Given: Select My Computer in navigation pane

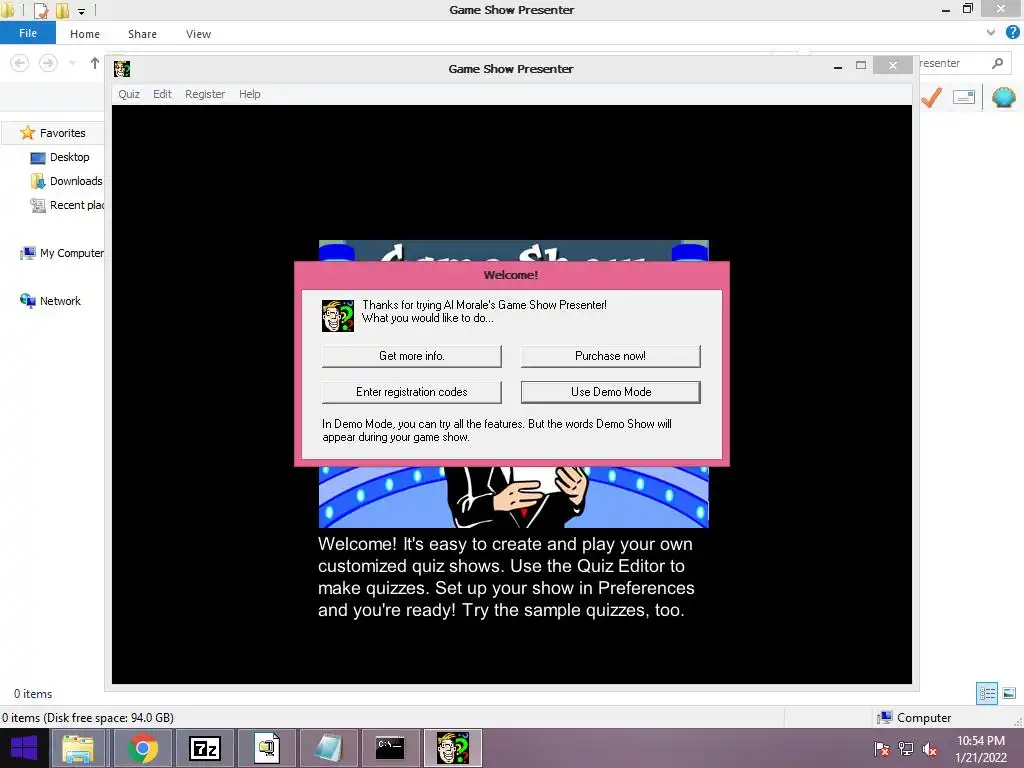Looking at the screenshot, I should [61, 253].
